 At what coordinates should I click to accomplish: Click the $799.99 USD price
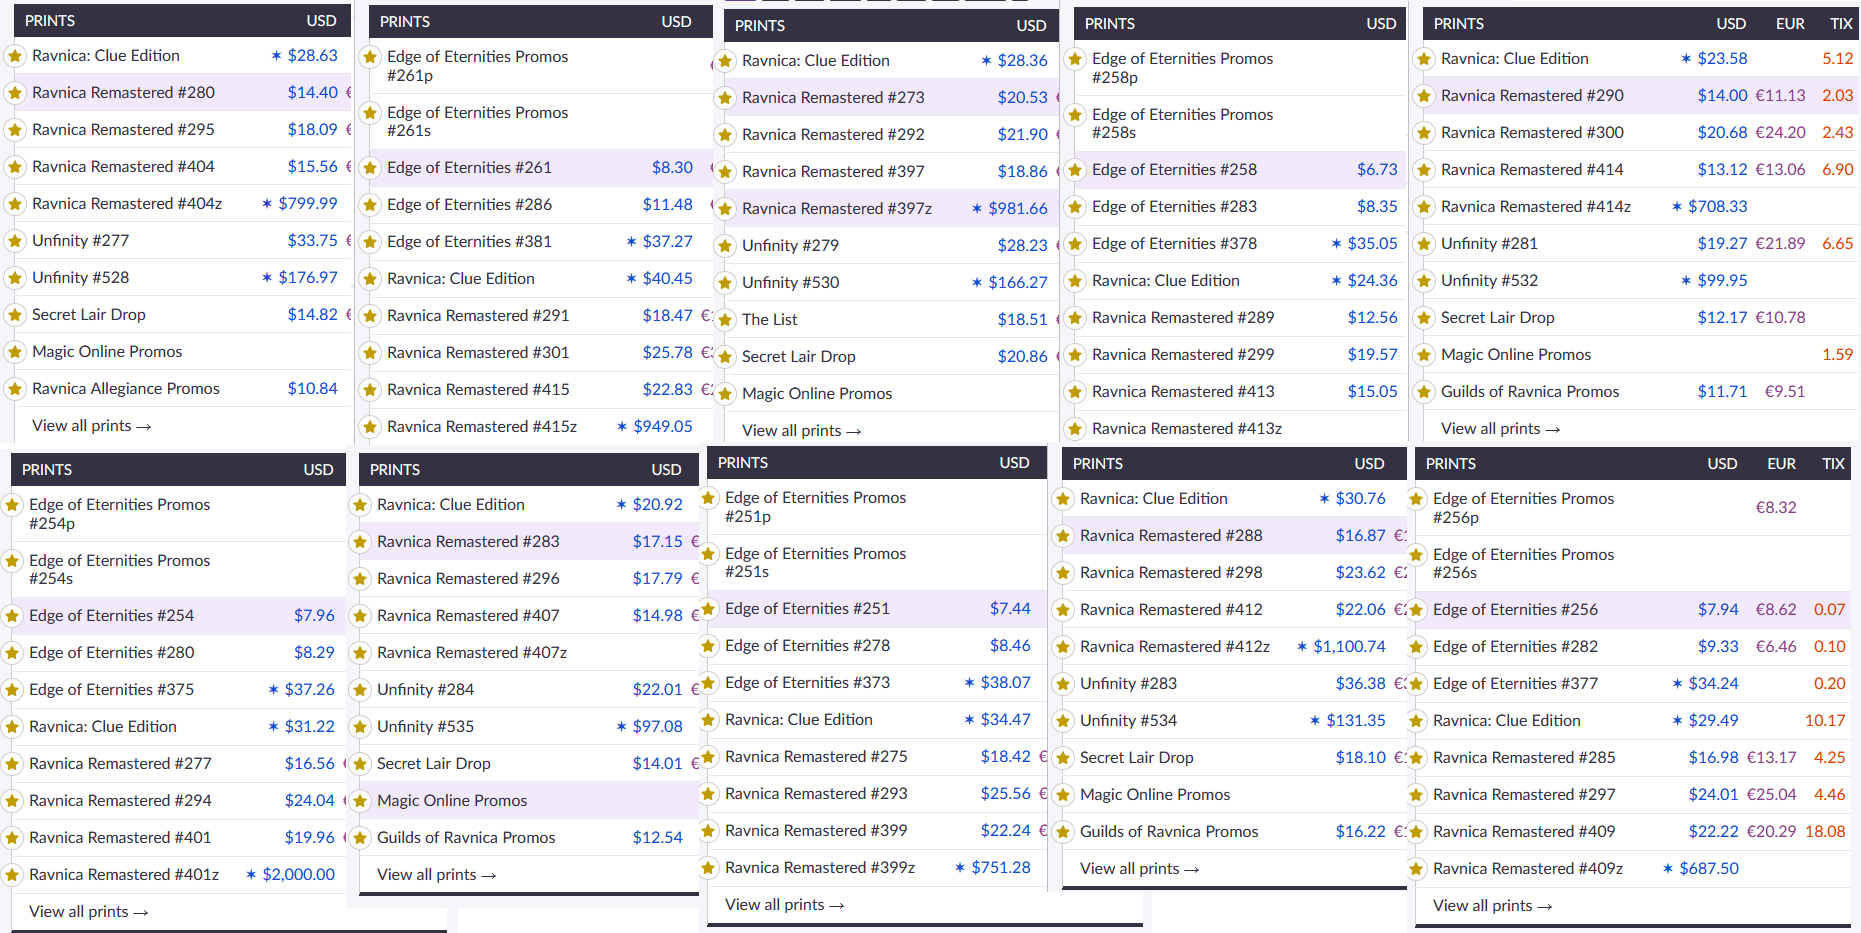click(x=307, y=204)
